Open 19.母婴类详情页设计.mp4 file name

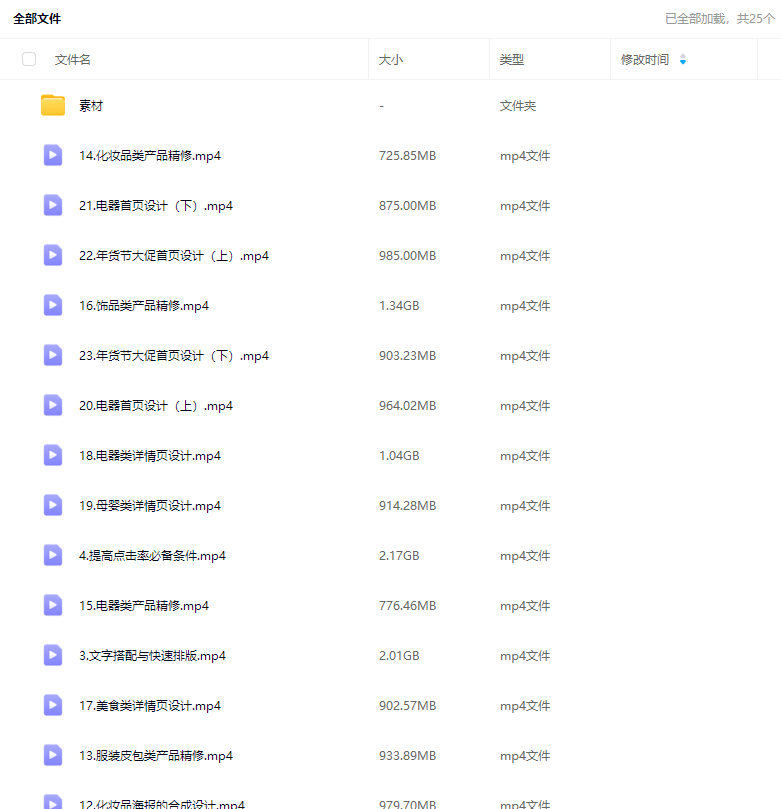tap(149, 506)
